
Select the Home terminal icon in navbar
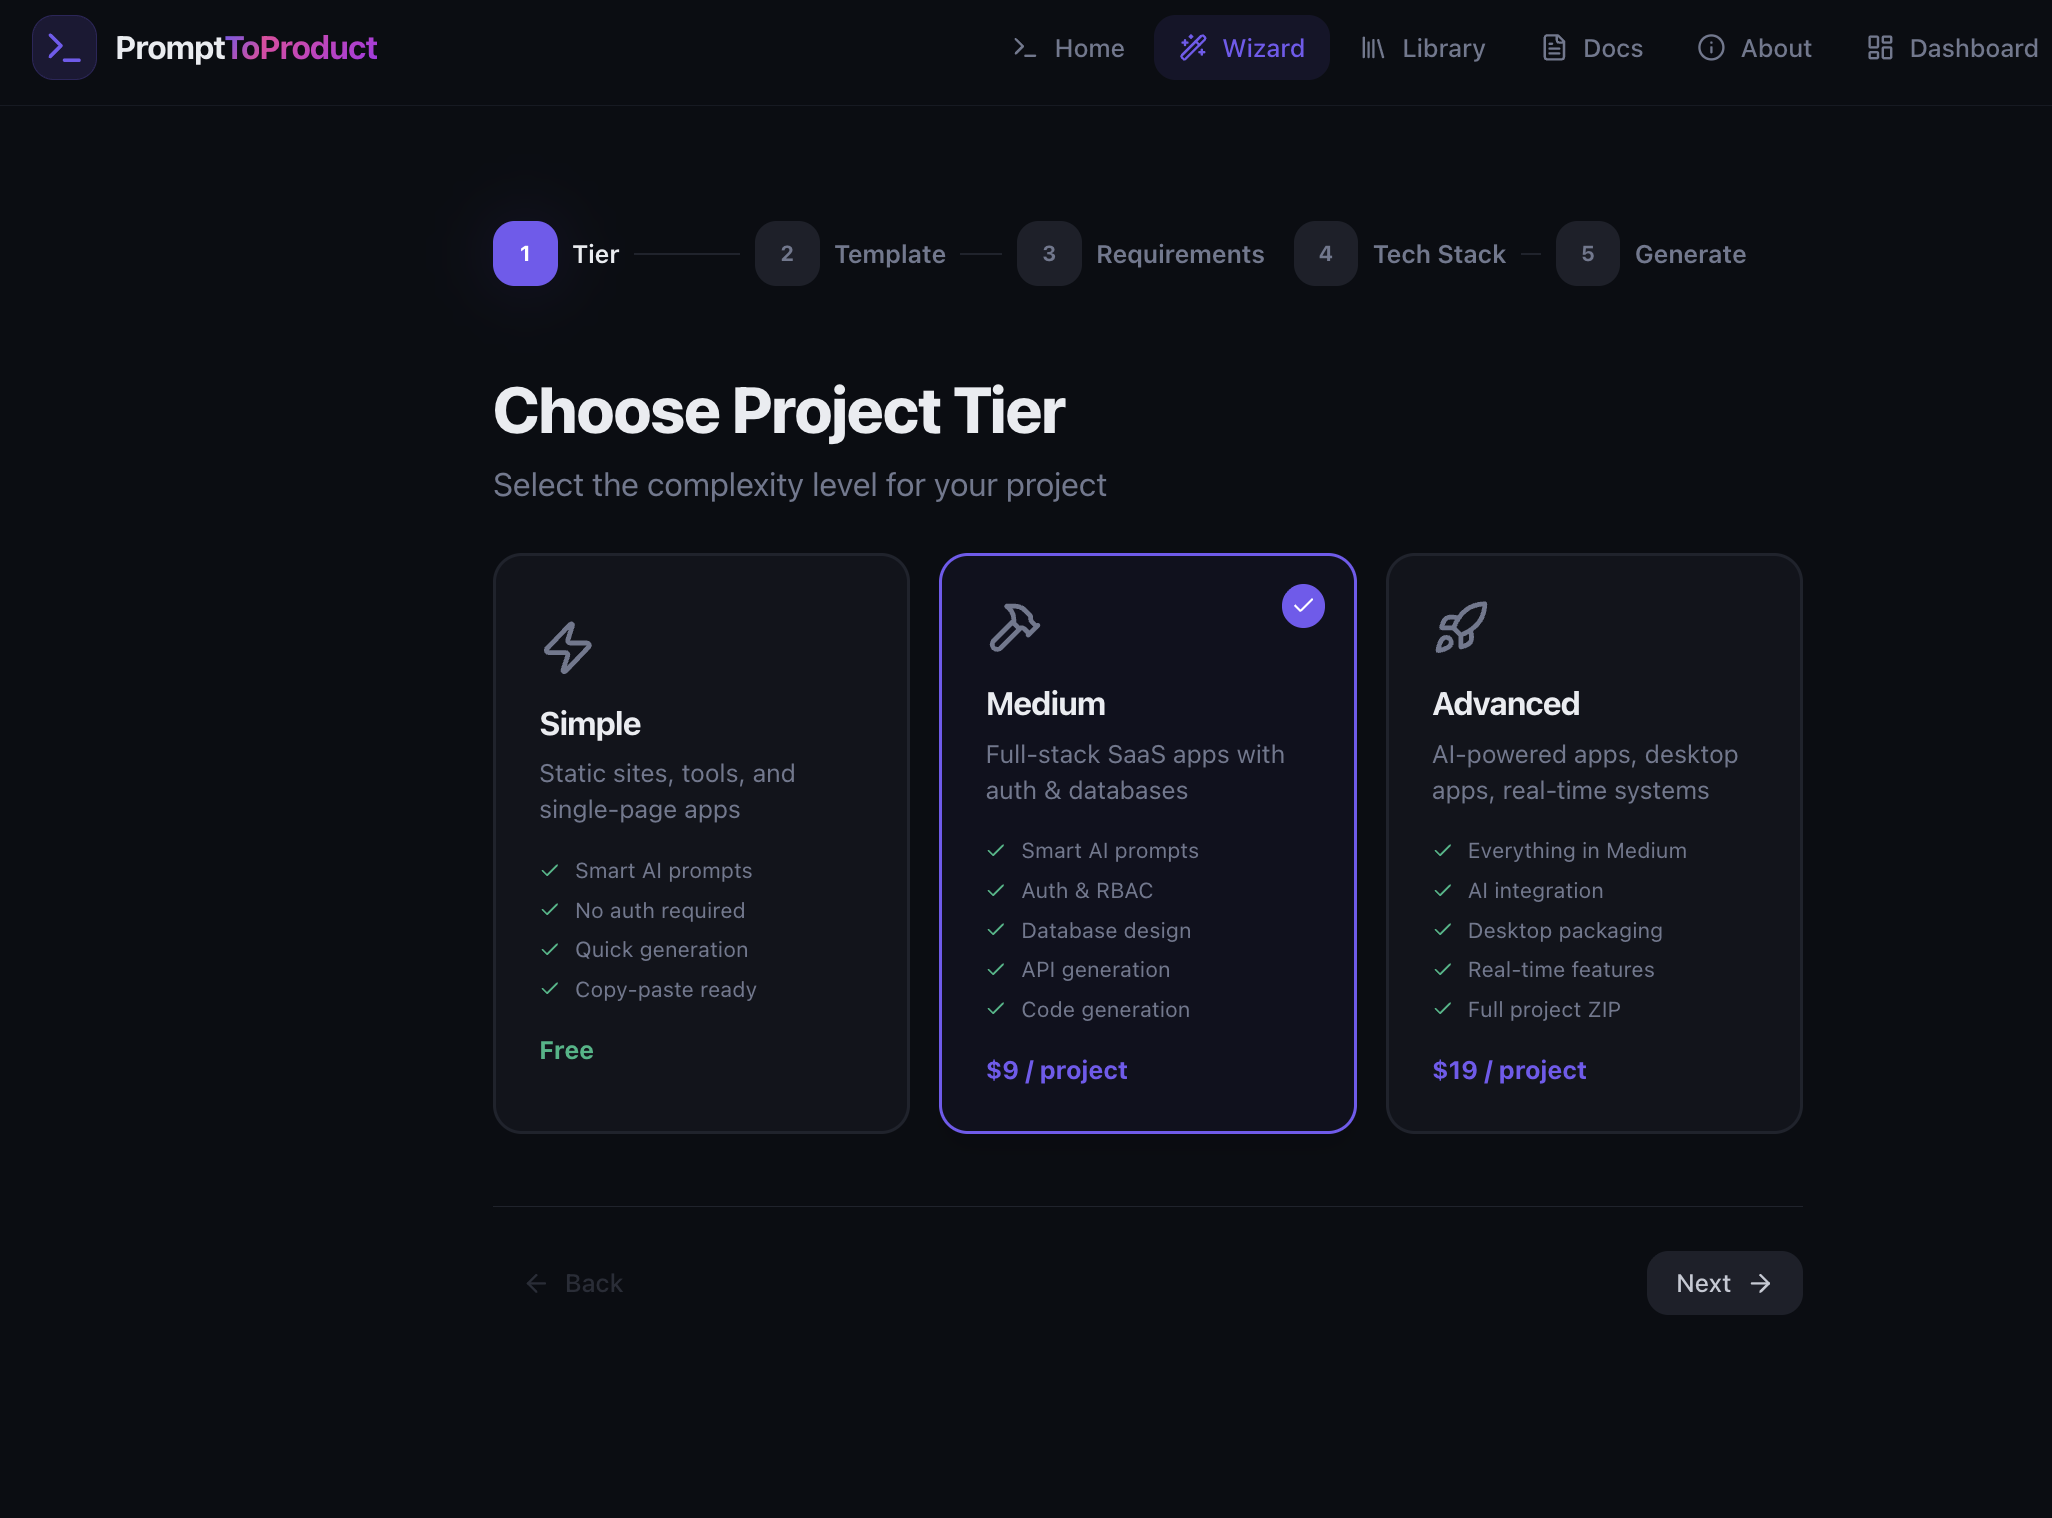1024,47
